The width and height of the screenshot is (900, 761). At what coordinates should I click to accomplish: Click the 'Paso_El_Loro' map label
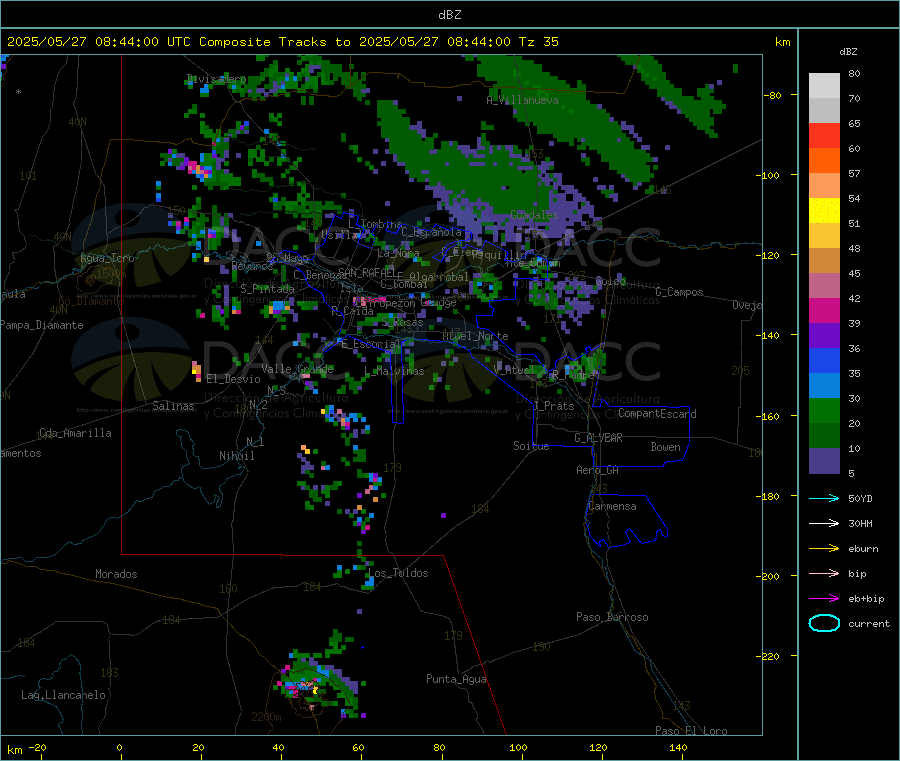tap(691, 731)
